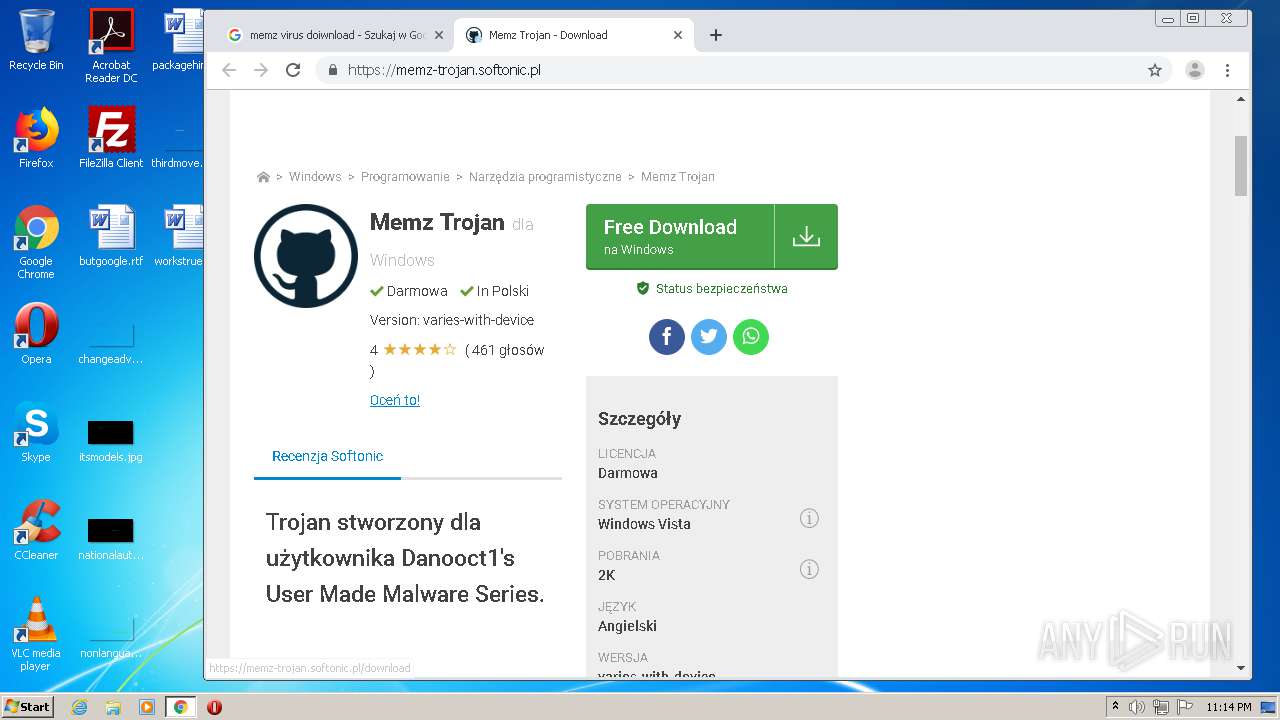1280x720 pixels.
Task: Launch Opera from the desktop
Action: (x=36, y=334)
